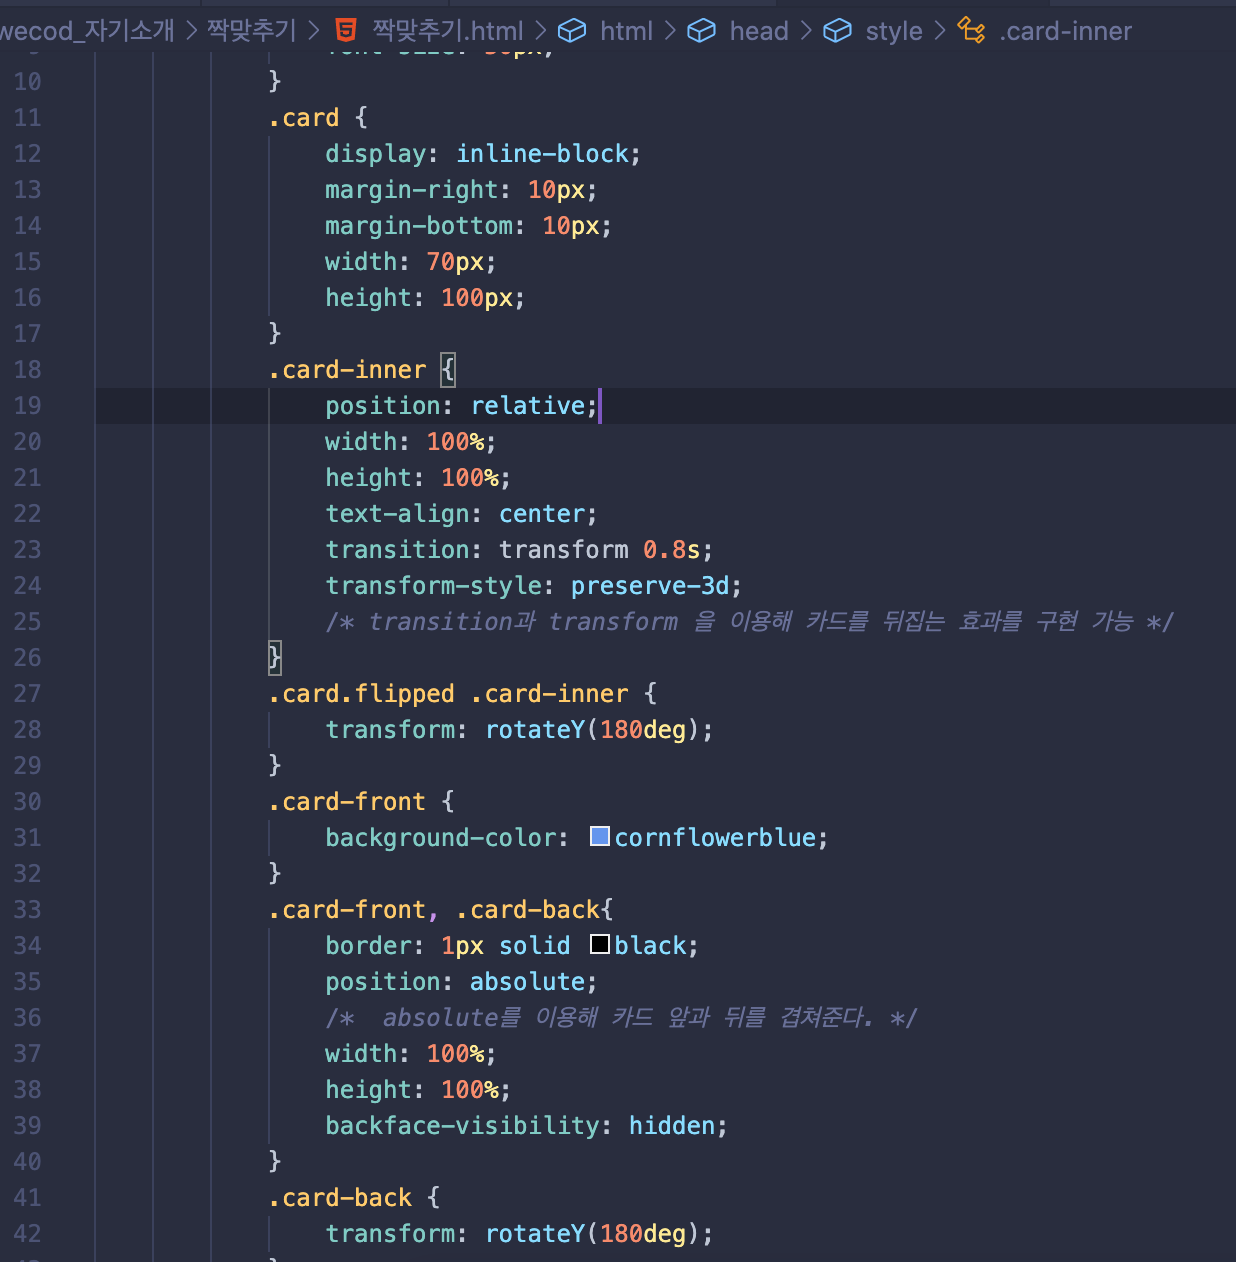Open the 짝맞추기 folder breadcrumb
Screen dimensions: 1236x1262
251,31
